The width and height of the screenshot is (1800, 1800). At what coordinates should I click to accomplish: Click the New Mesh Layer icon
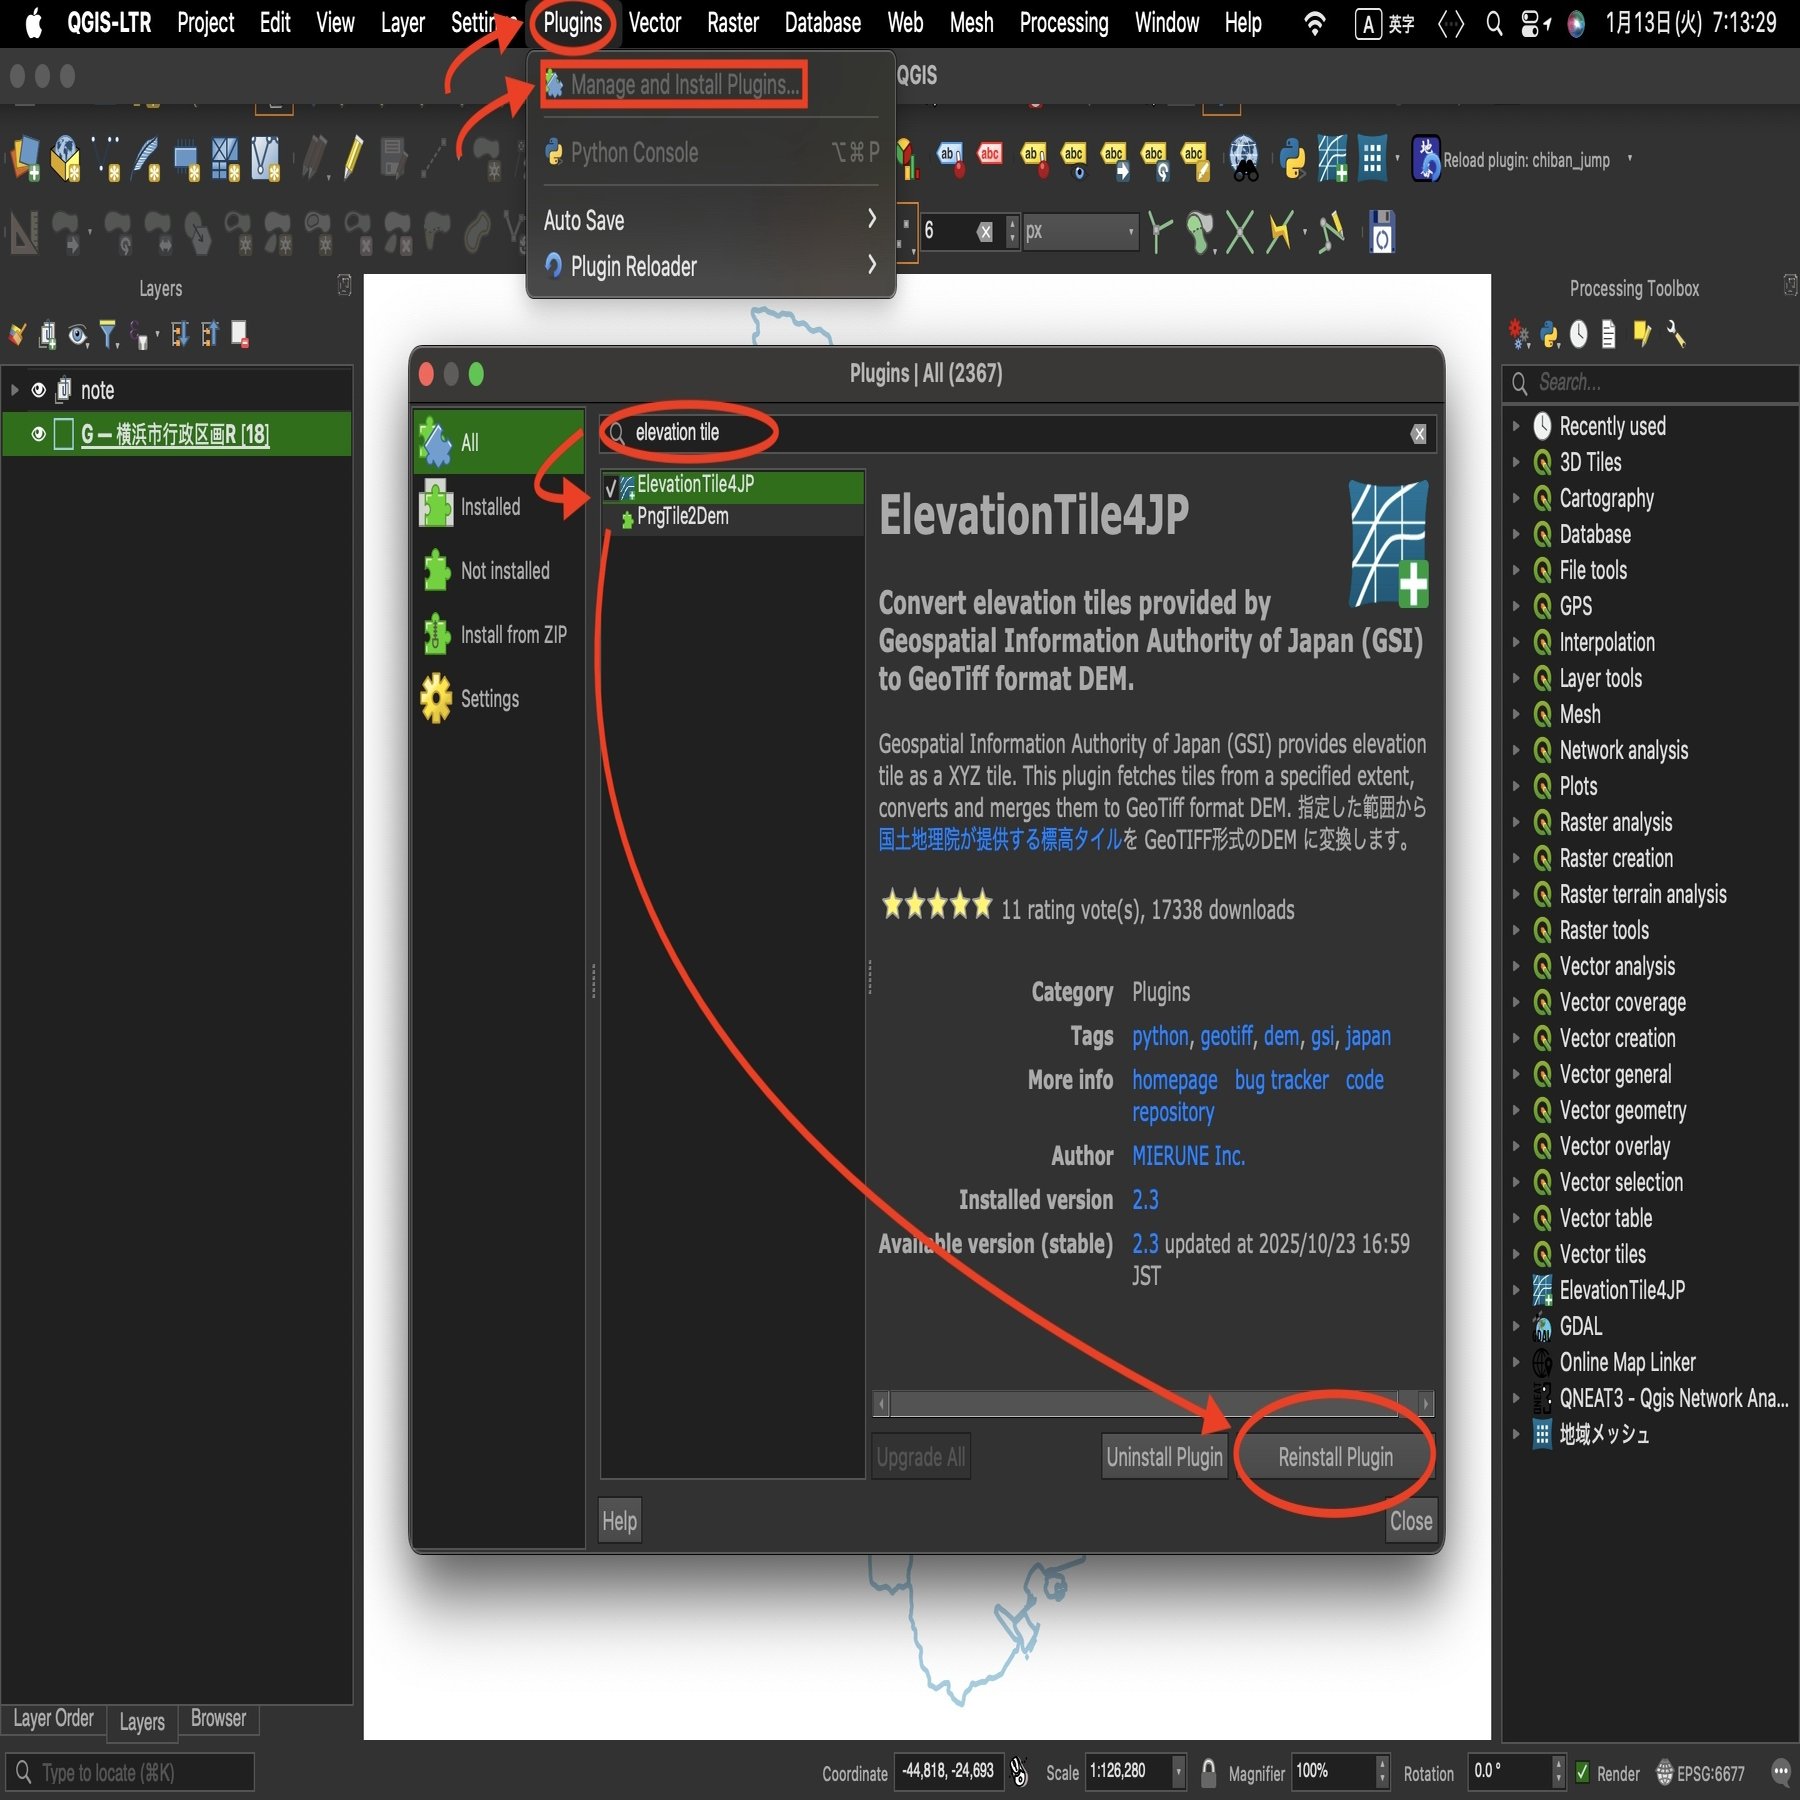(x=226, y=158)
